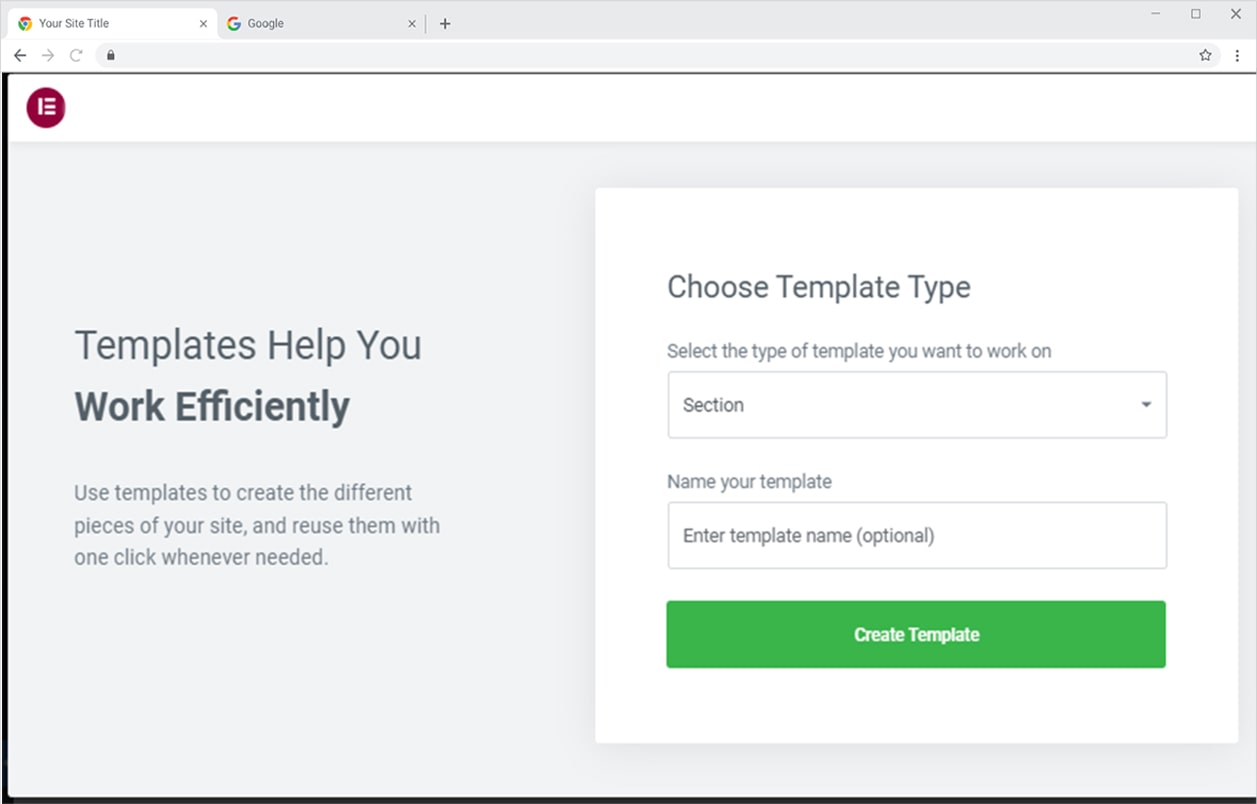Close the Chrome window
This screenshot has width=1257, height=804.
click(1235, 14)
